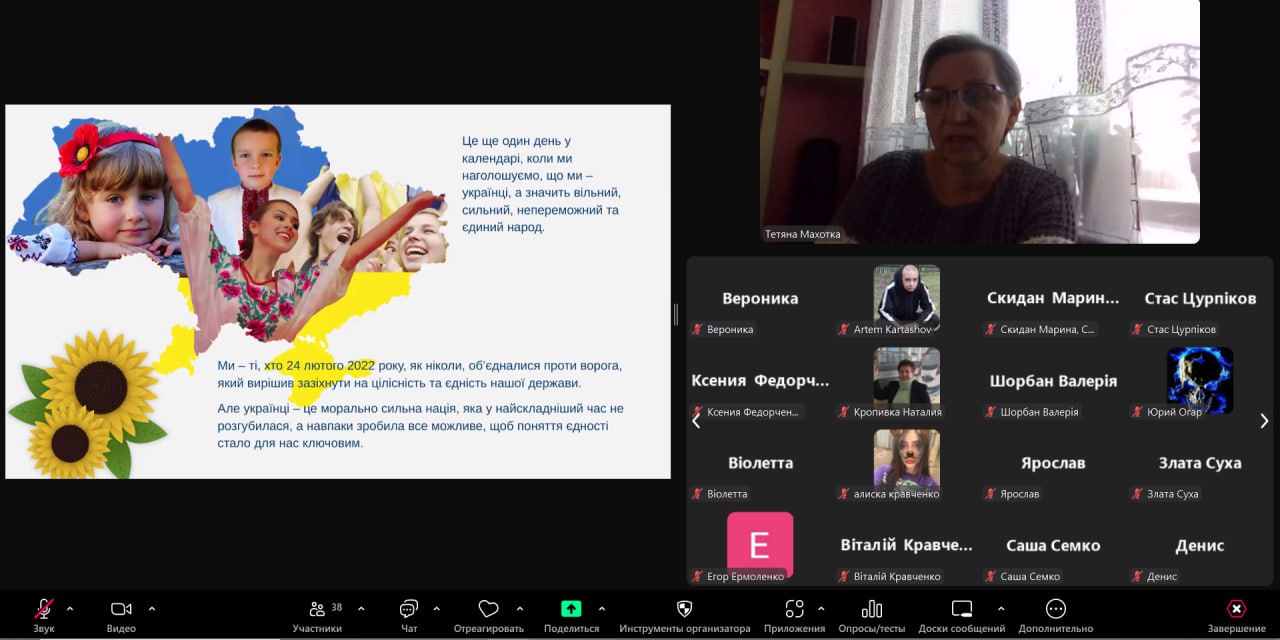Click muted mic icon next to Злата Суха label
1280x640 pixels.
pyautogui.click(x=1138, y=494)
